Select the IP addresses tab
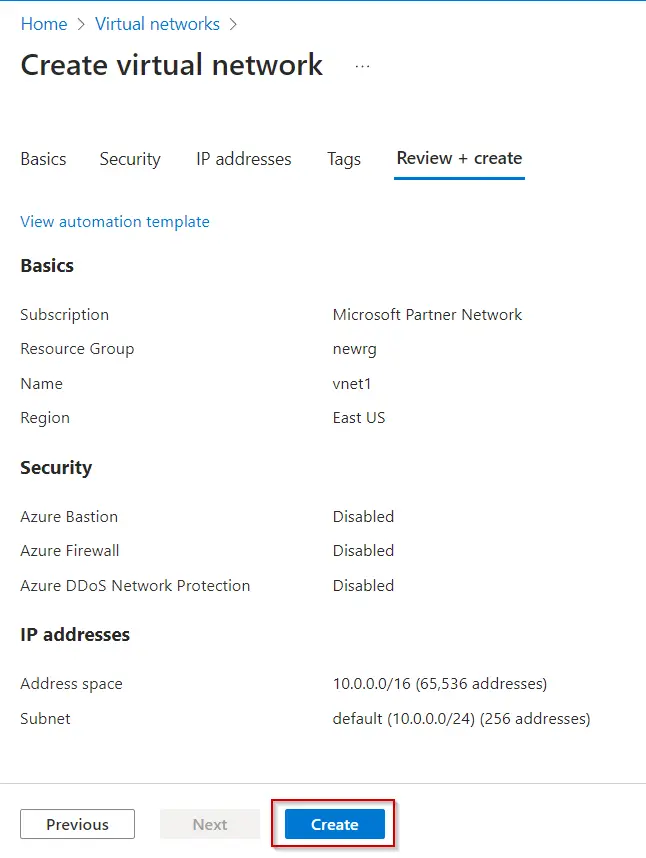Viewport: 646px width, 858px height. [x=244, y=159]
